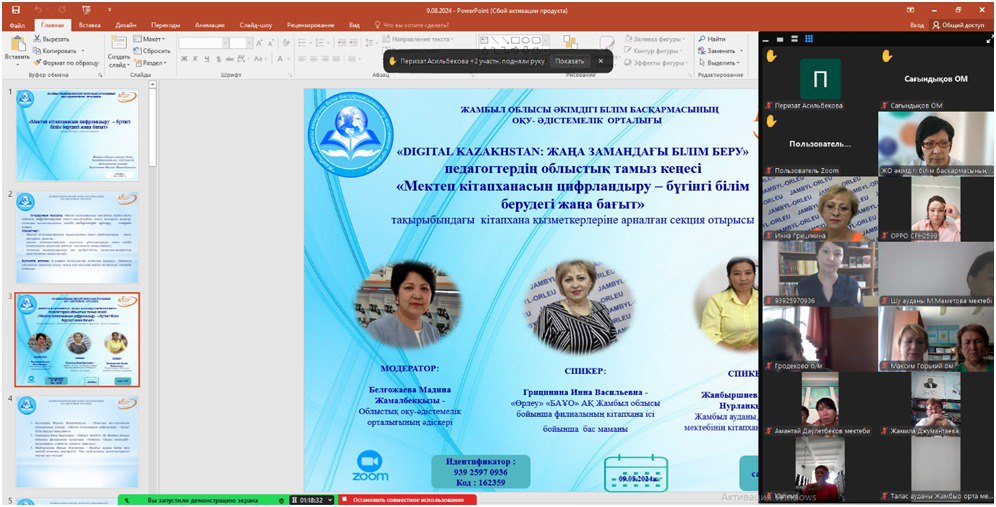The width and height of the screenshot is (996, 507).
Task: Click Упорядочить arrange shapes icon
Action: [569, 43]
